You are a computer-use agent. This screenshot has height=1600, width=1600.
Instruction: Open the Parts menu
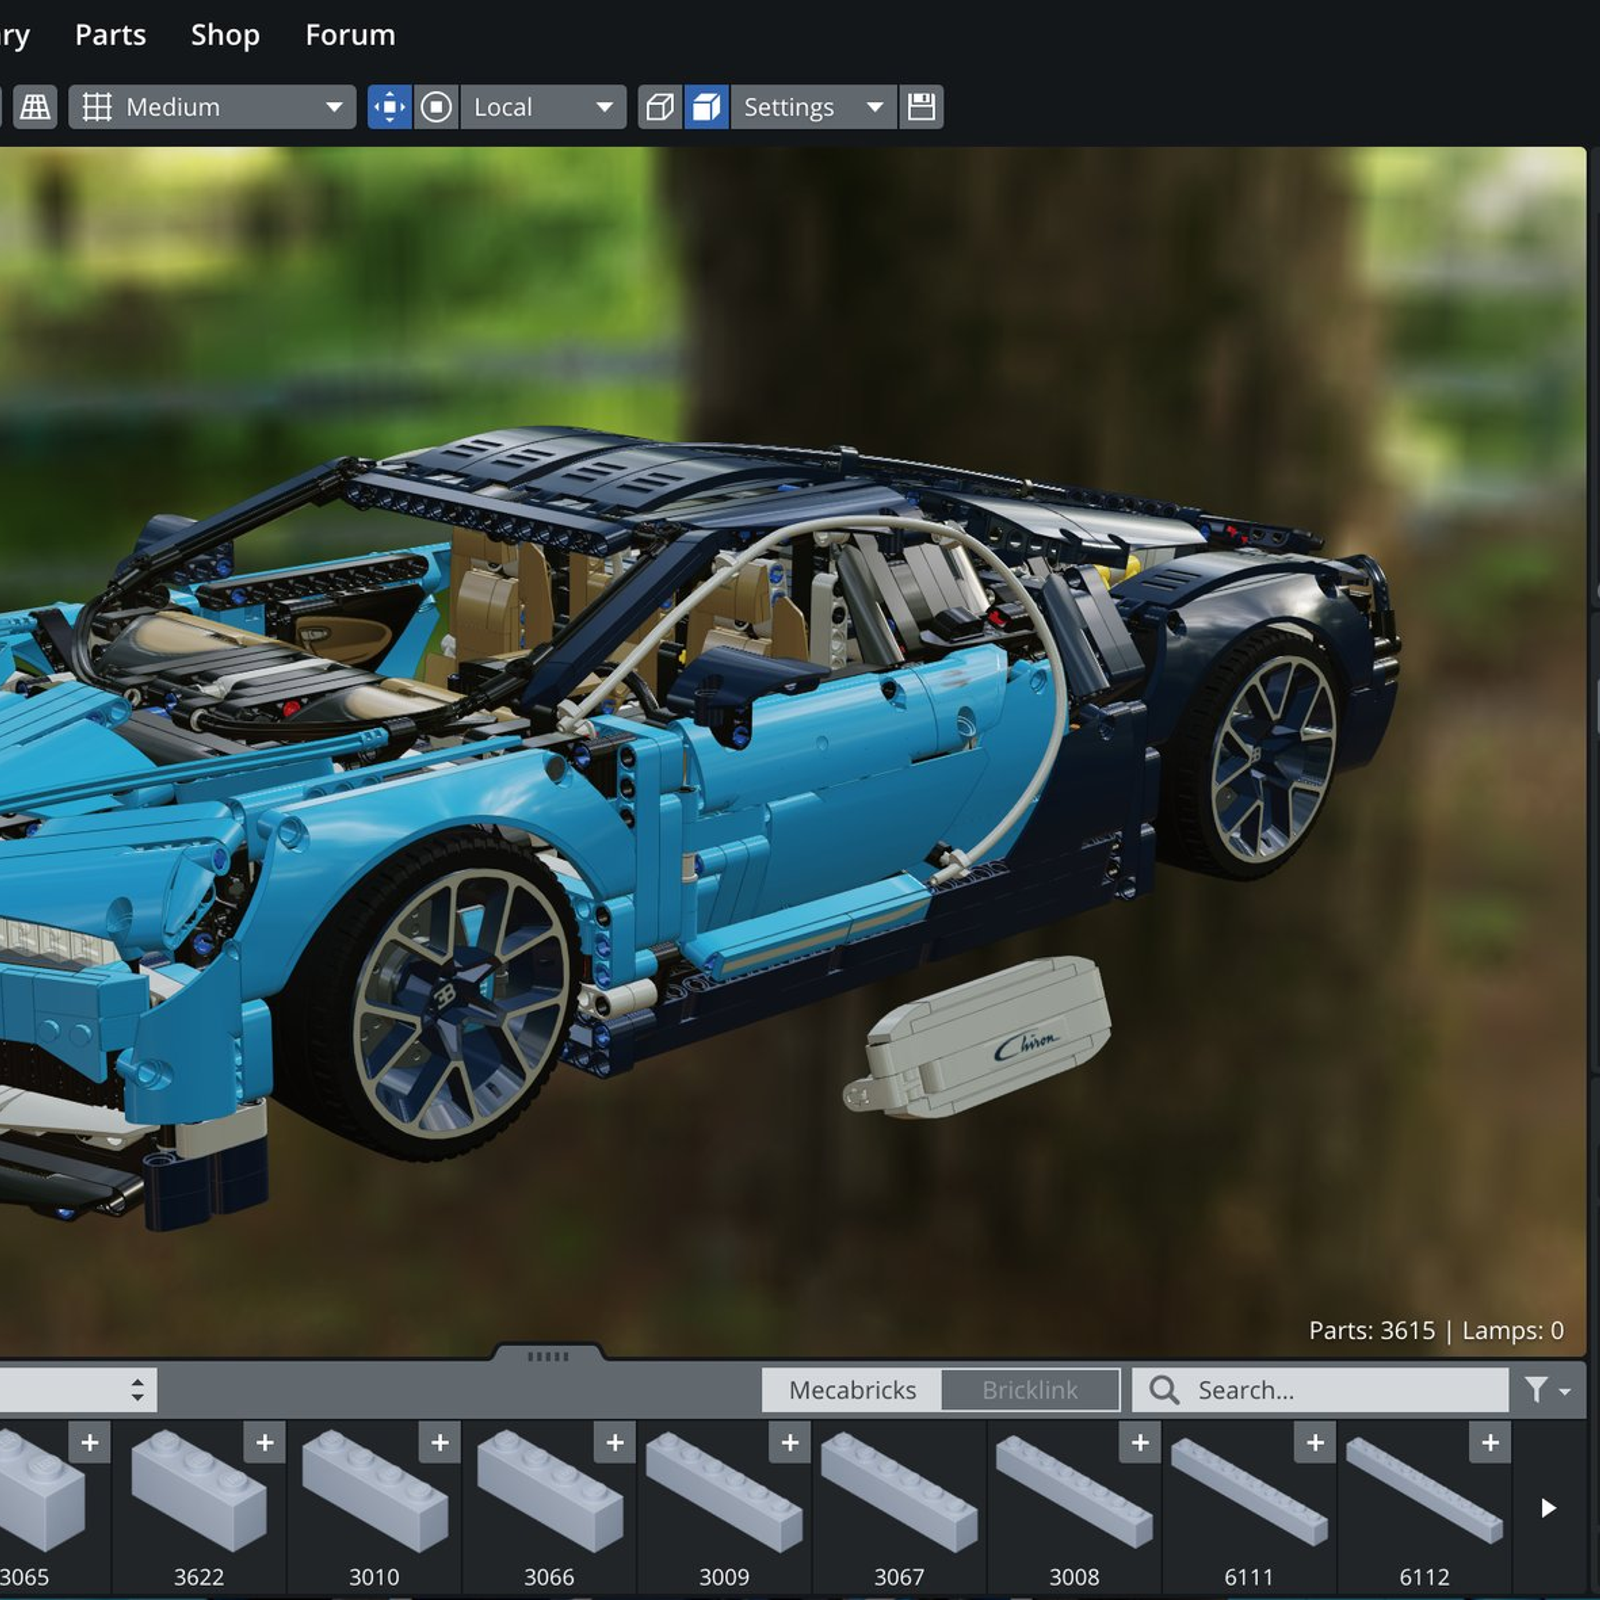[x=110, y=35]
